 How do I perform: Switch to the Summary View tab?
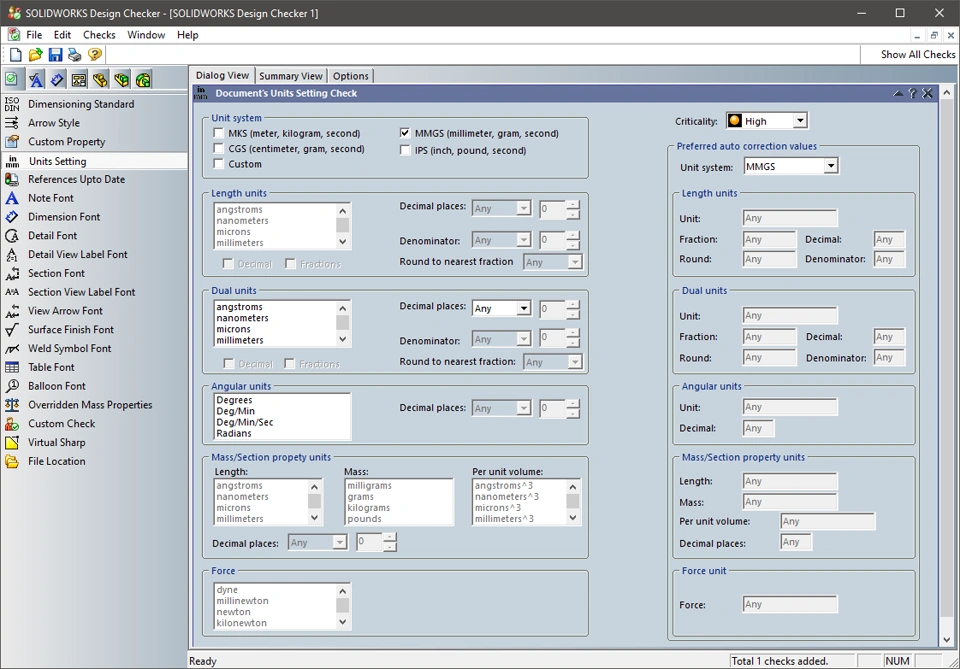tap(291, 76)
